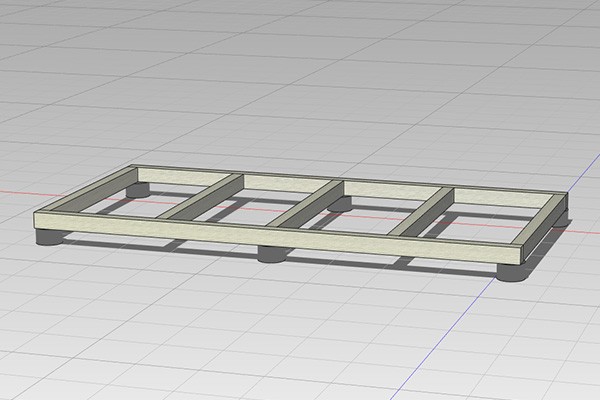The height and width of the screenshot is (400, 600).
Task: Click the front-left corner pier
Action: click(50, 240)
